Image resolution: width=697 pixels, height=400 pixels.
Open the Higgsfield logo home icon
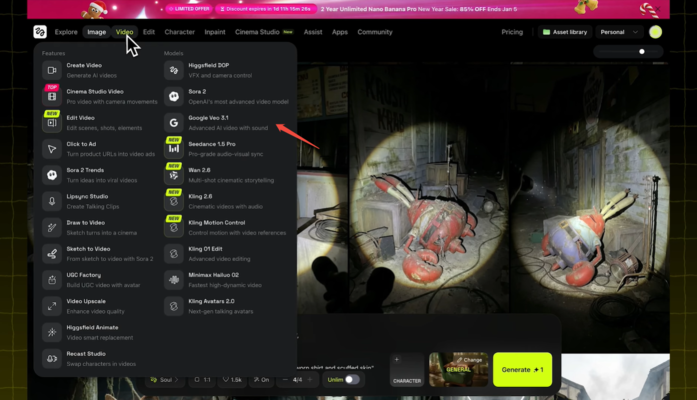(40, 32)
